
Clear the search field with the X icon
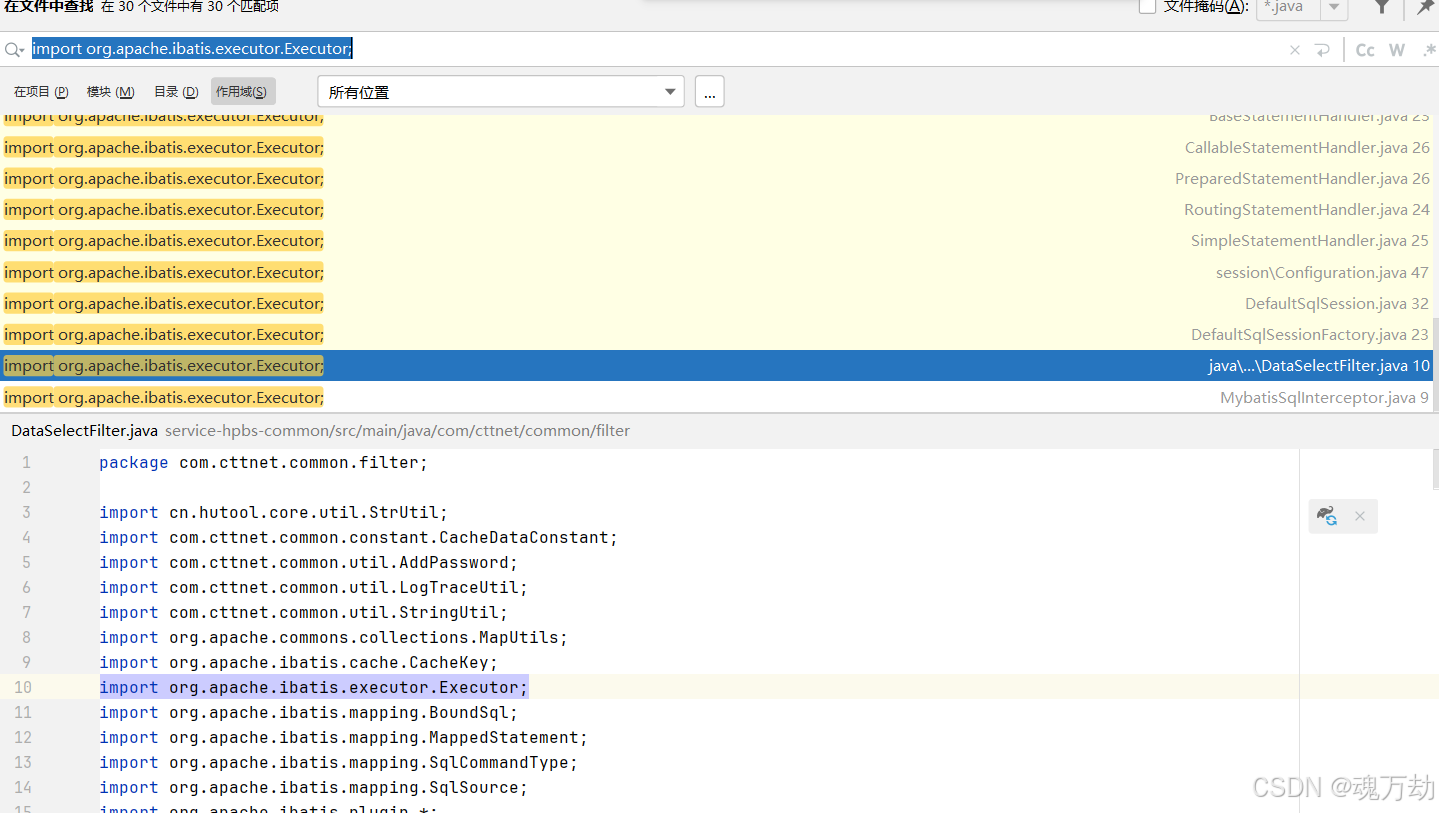(1295, 48)
